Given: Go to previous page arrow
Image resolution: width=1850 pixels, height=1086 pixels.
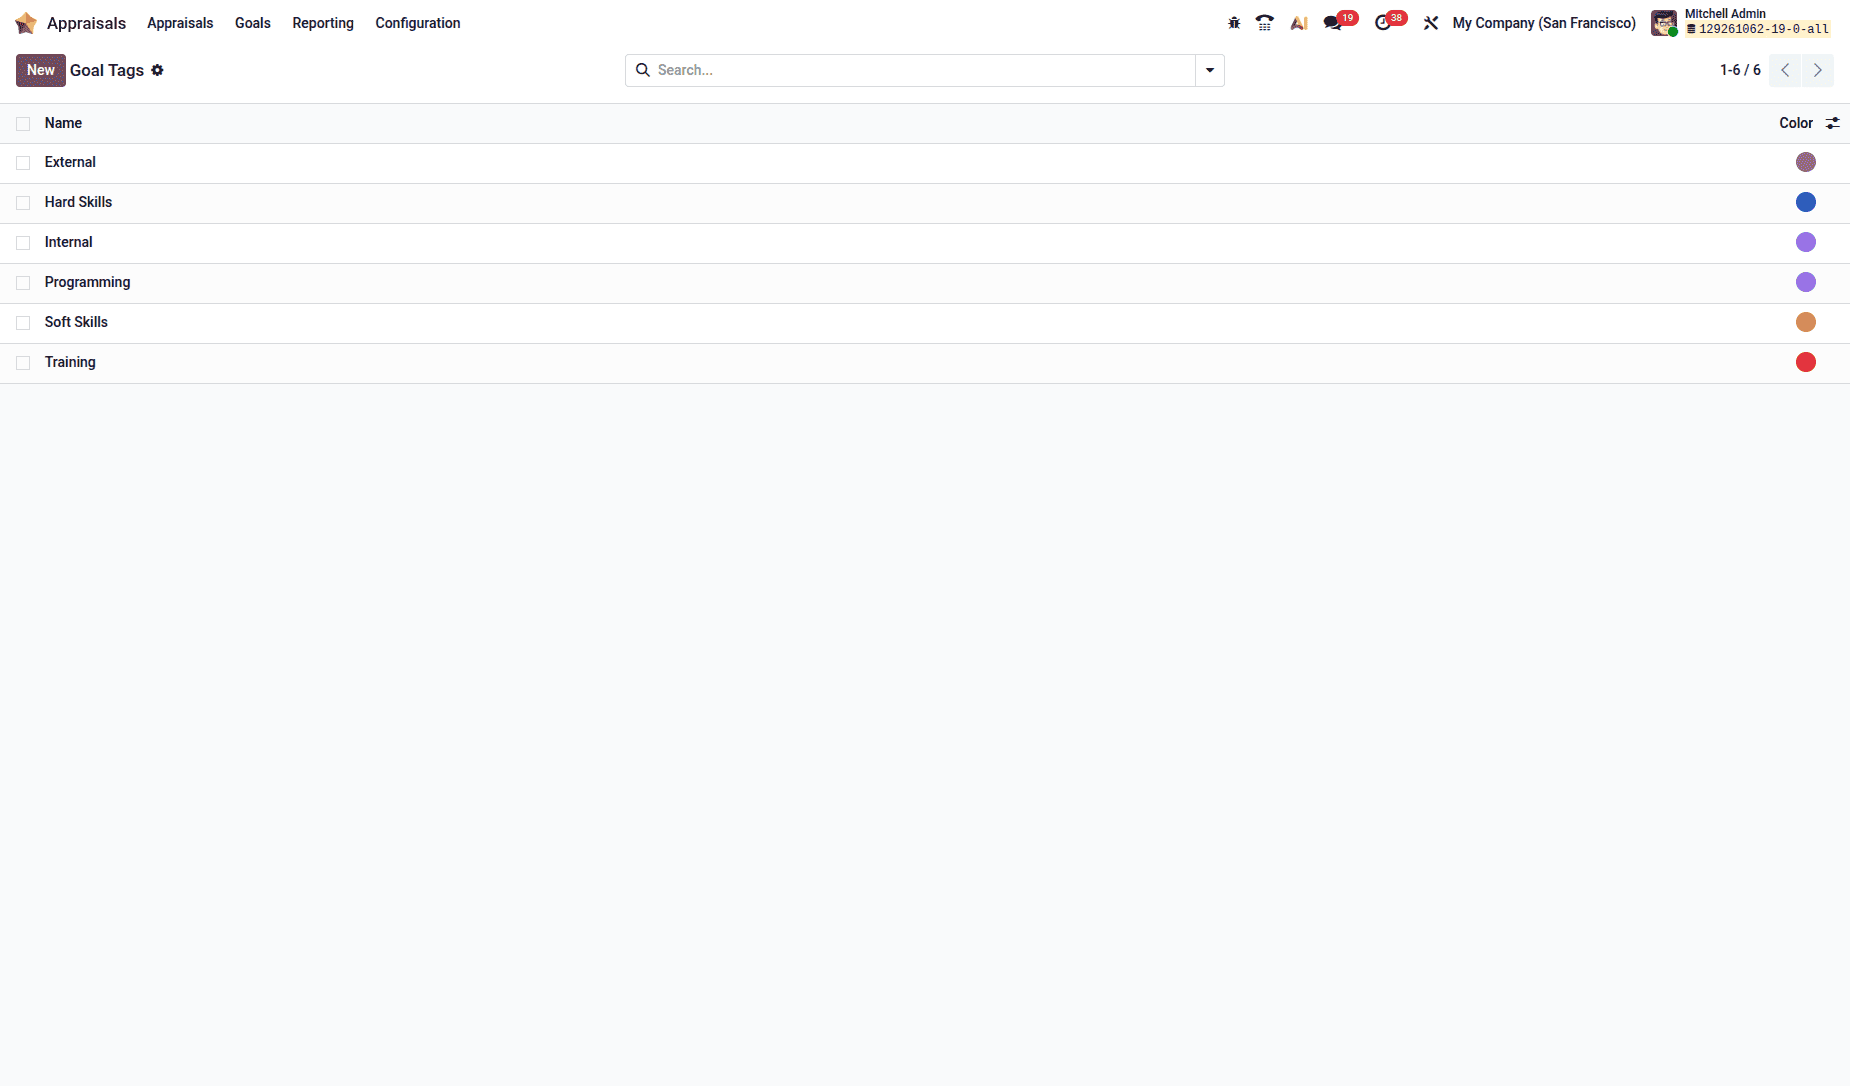Looking at the screenshot, I should click(1785, 70).
